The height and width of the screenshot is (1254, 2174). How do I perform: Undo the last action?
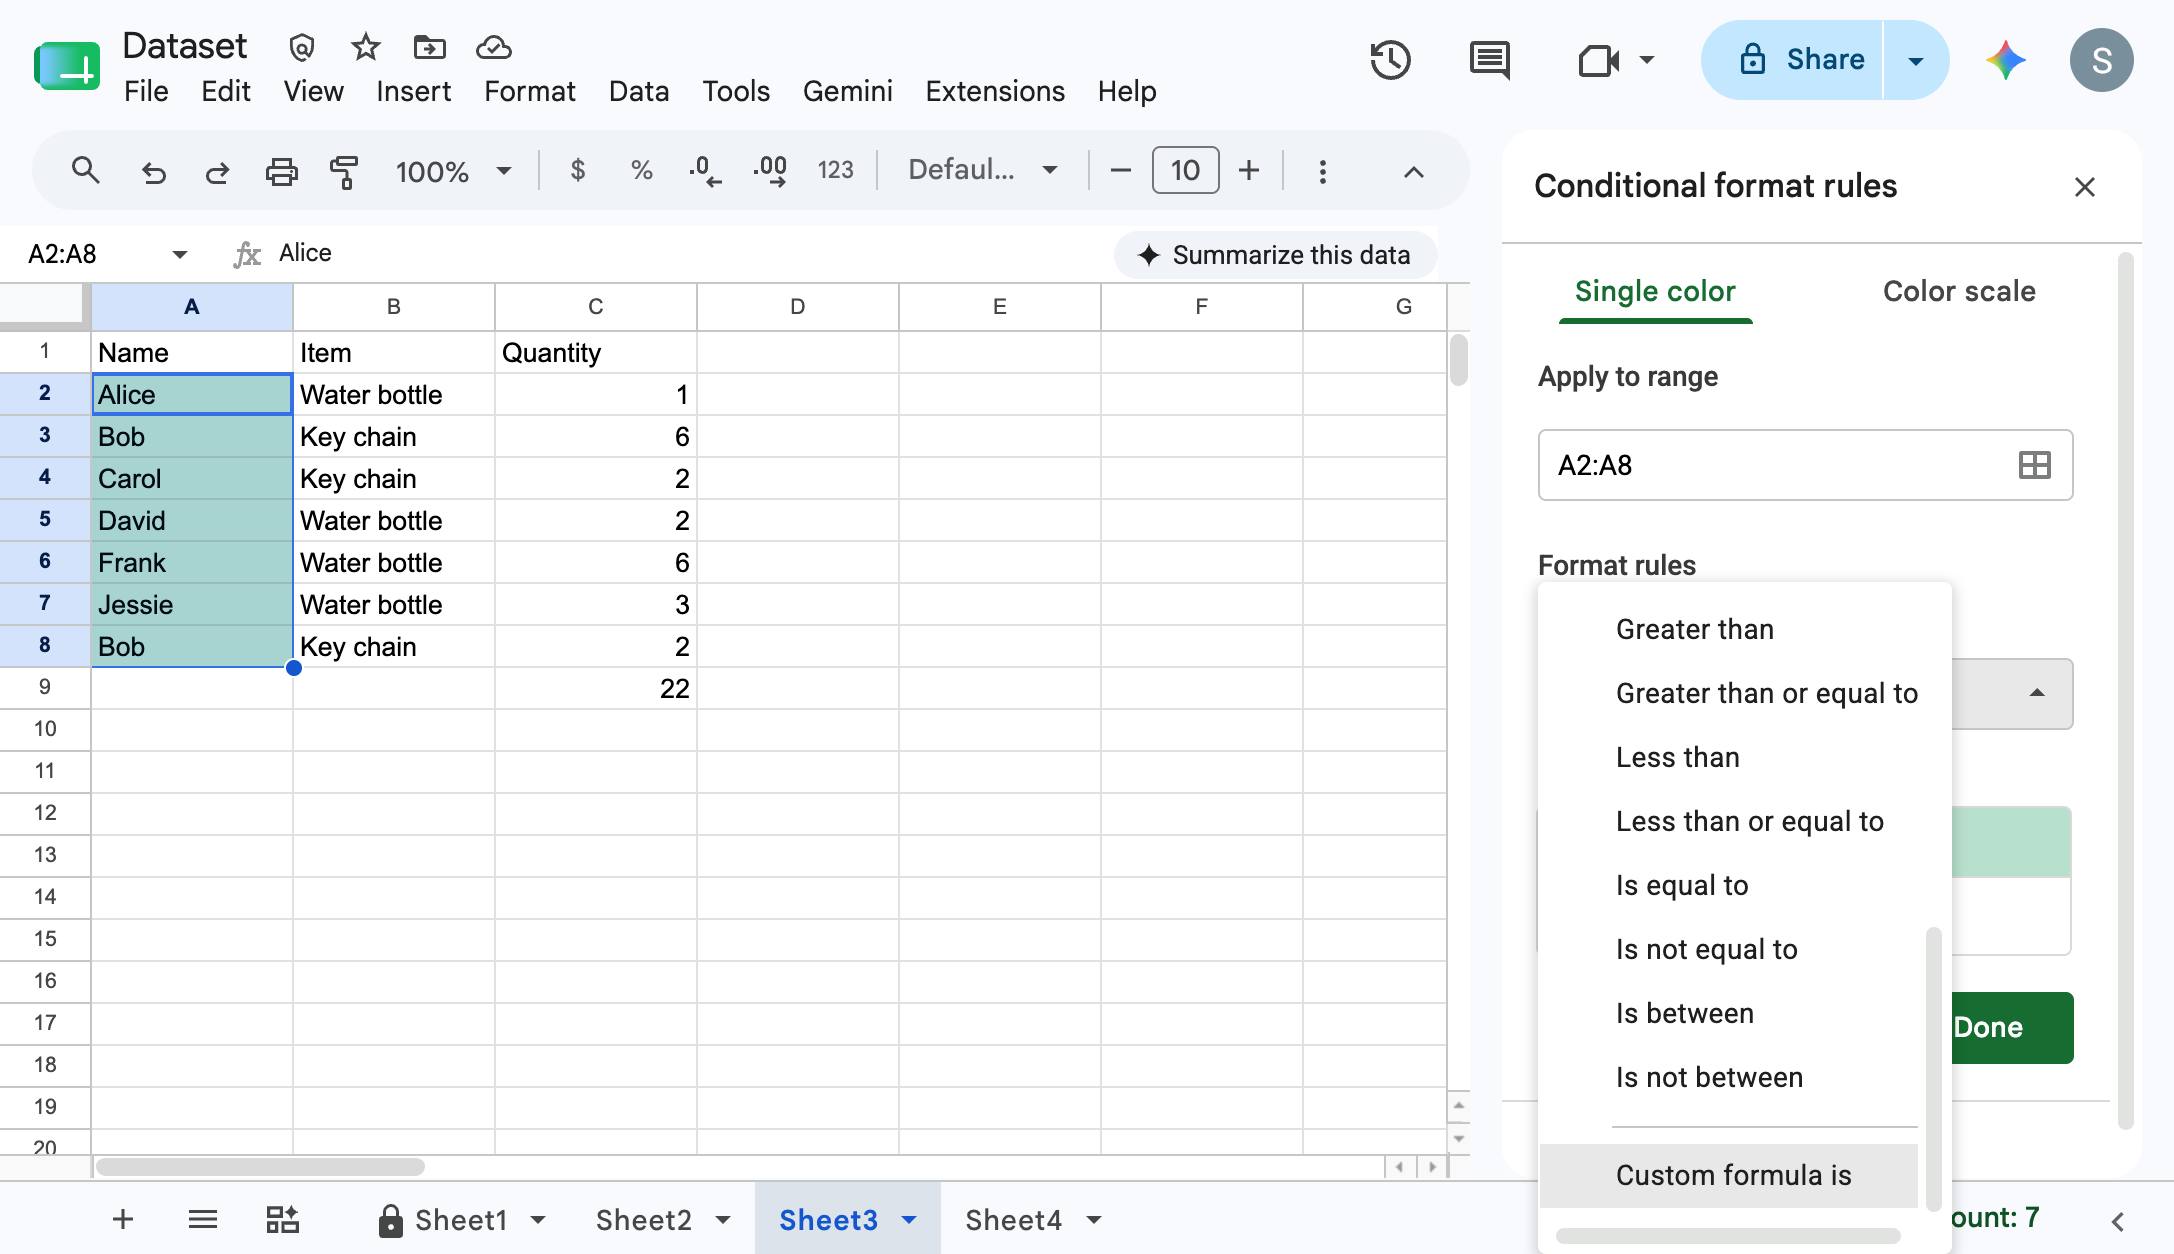pos(153,172)
